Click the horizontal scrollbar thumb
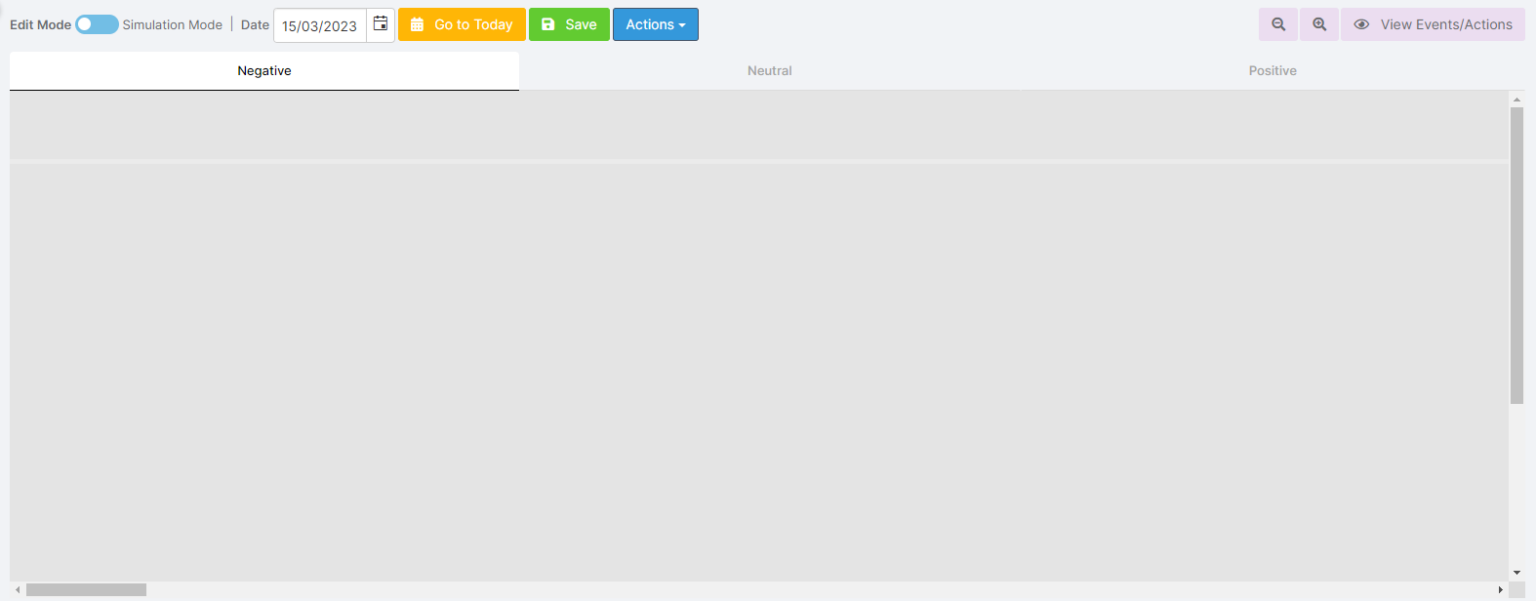 click(x=85, y=589)
